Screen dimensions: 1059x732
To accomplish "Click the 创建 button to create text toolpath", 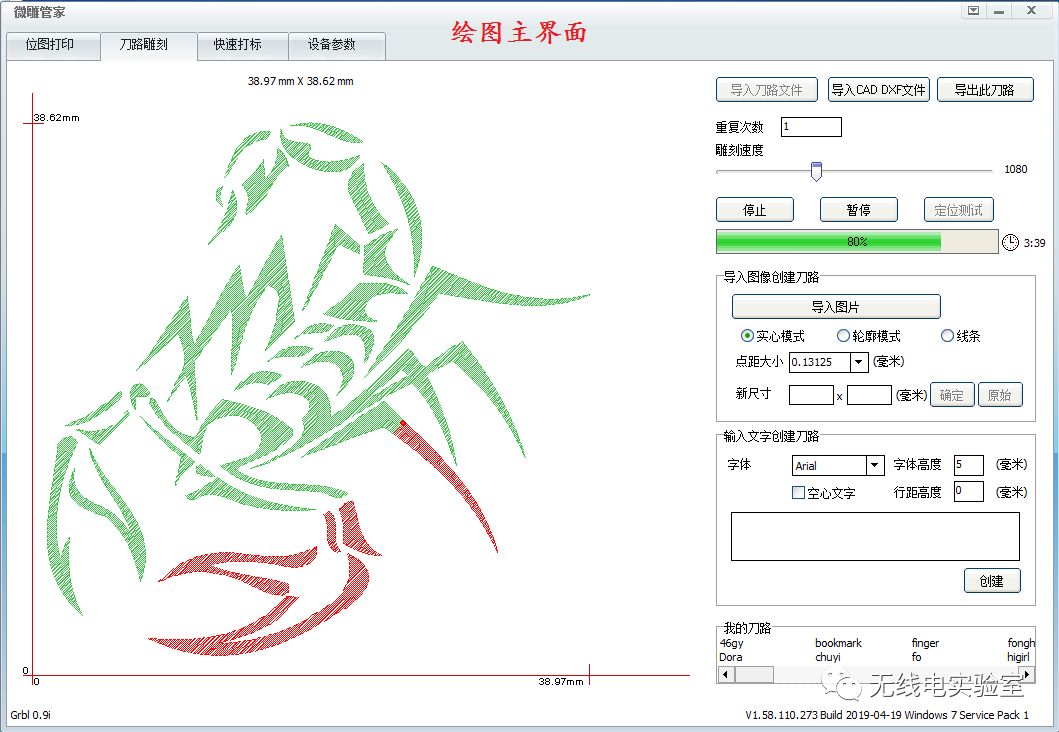I will click(992, 580).
